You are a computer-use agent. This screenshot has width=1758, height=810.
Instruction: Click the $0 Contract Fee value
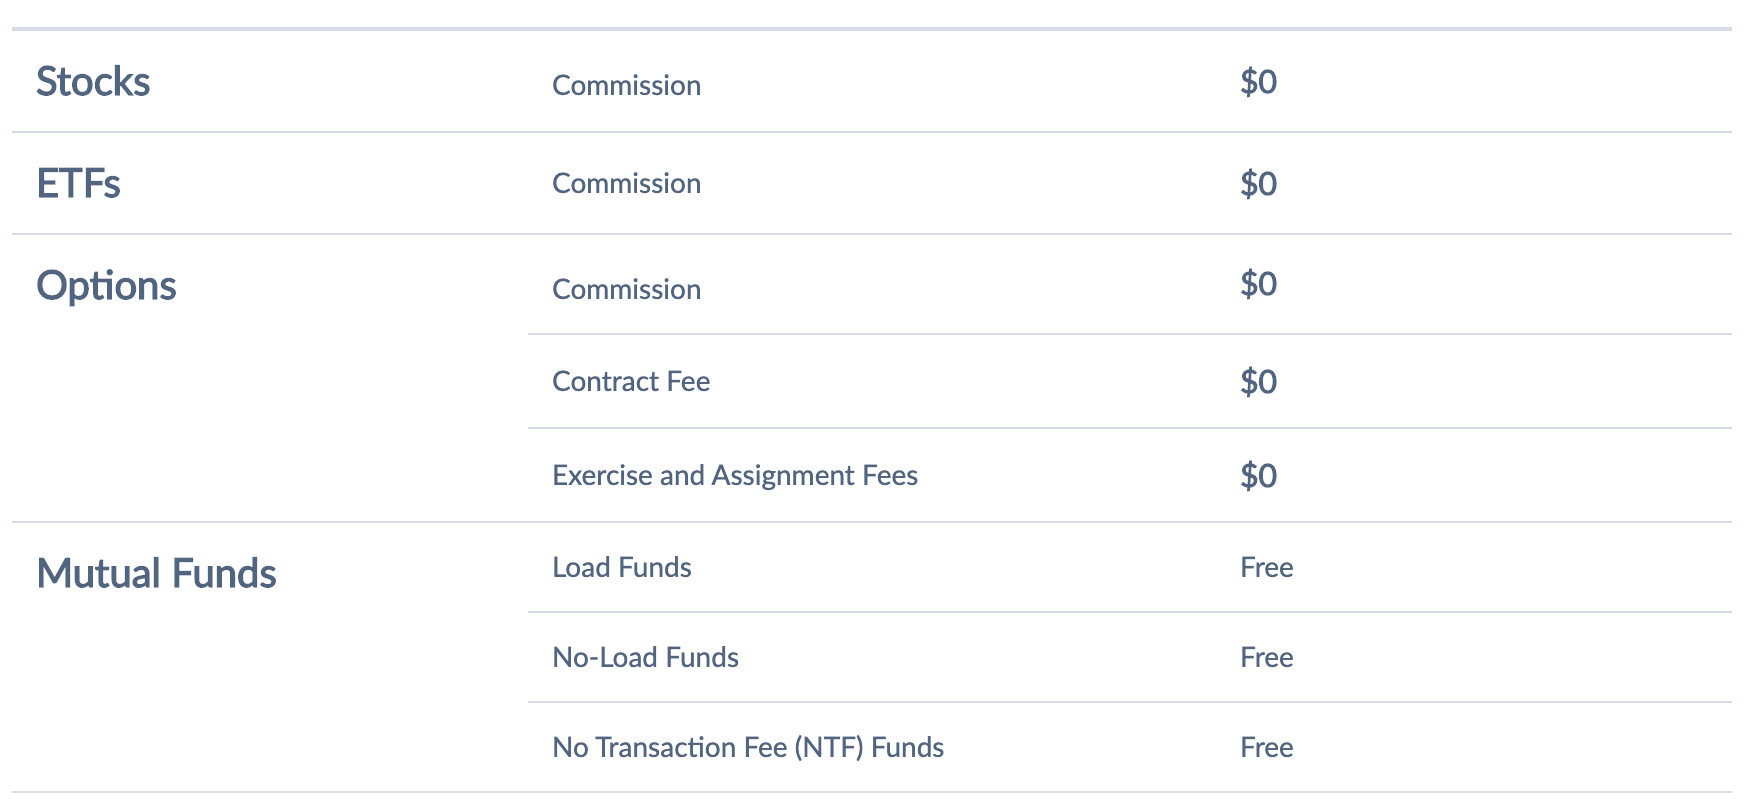point(1258,382)
